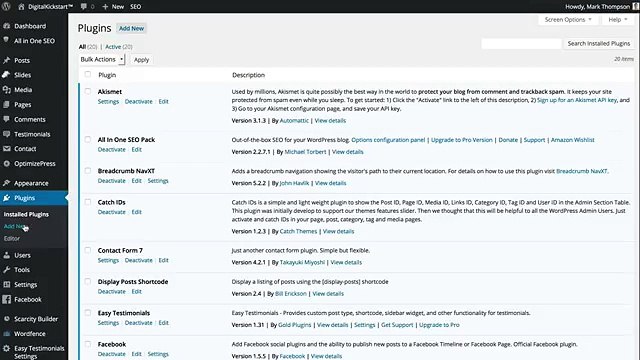Screen dimensions: 640x360
Task: Open Howdy, Mark Thompson account menu
Action: (602, 7)
